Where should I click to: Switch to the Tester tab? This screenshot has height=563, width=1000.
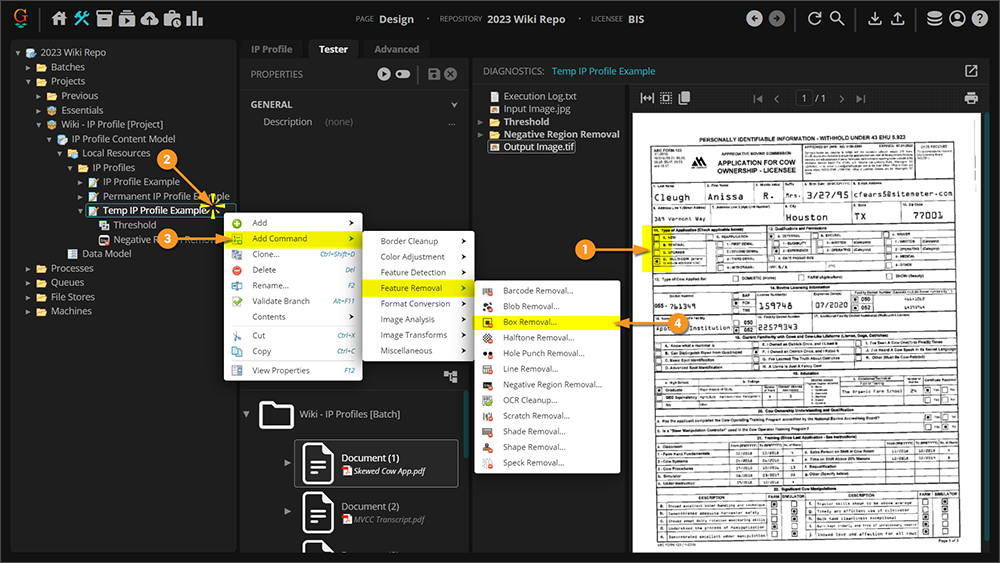click(333, 49)
